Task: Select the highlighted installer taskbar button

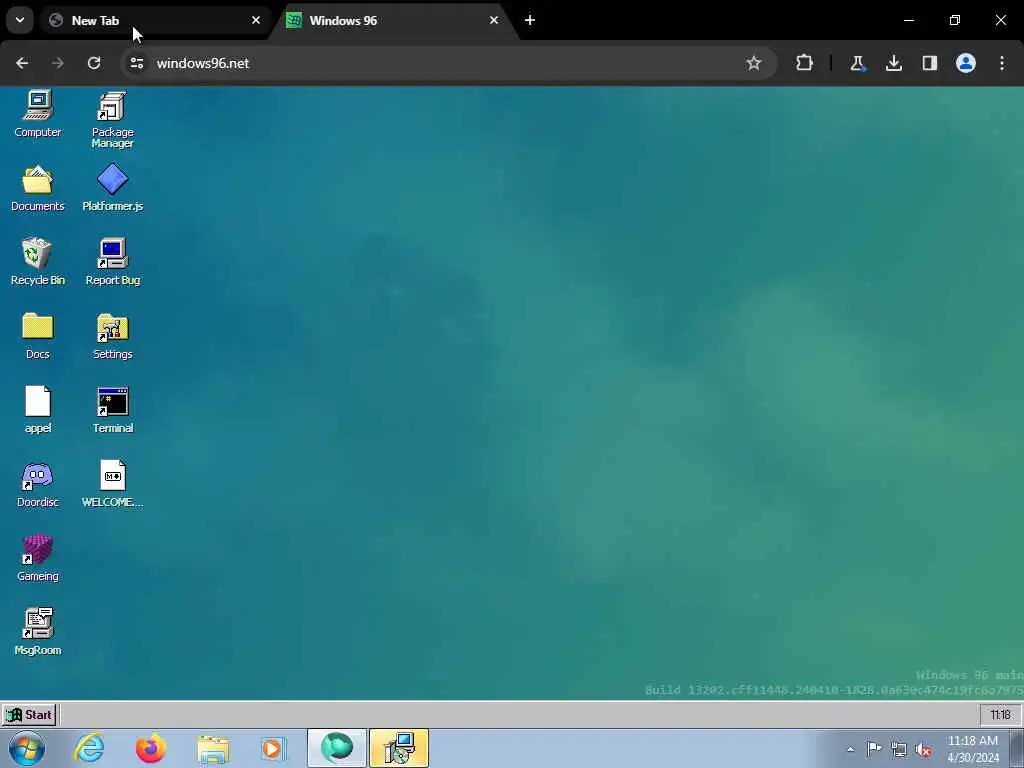Action: (x=399, y=748)
